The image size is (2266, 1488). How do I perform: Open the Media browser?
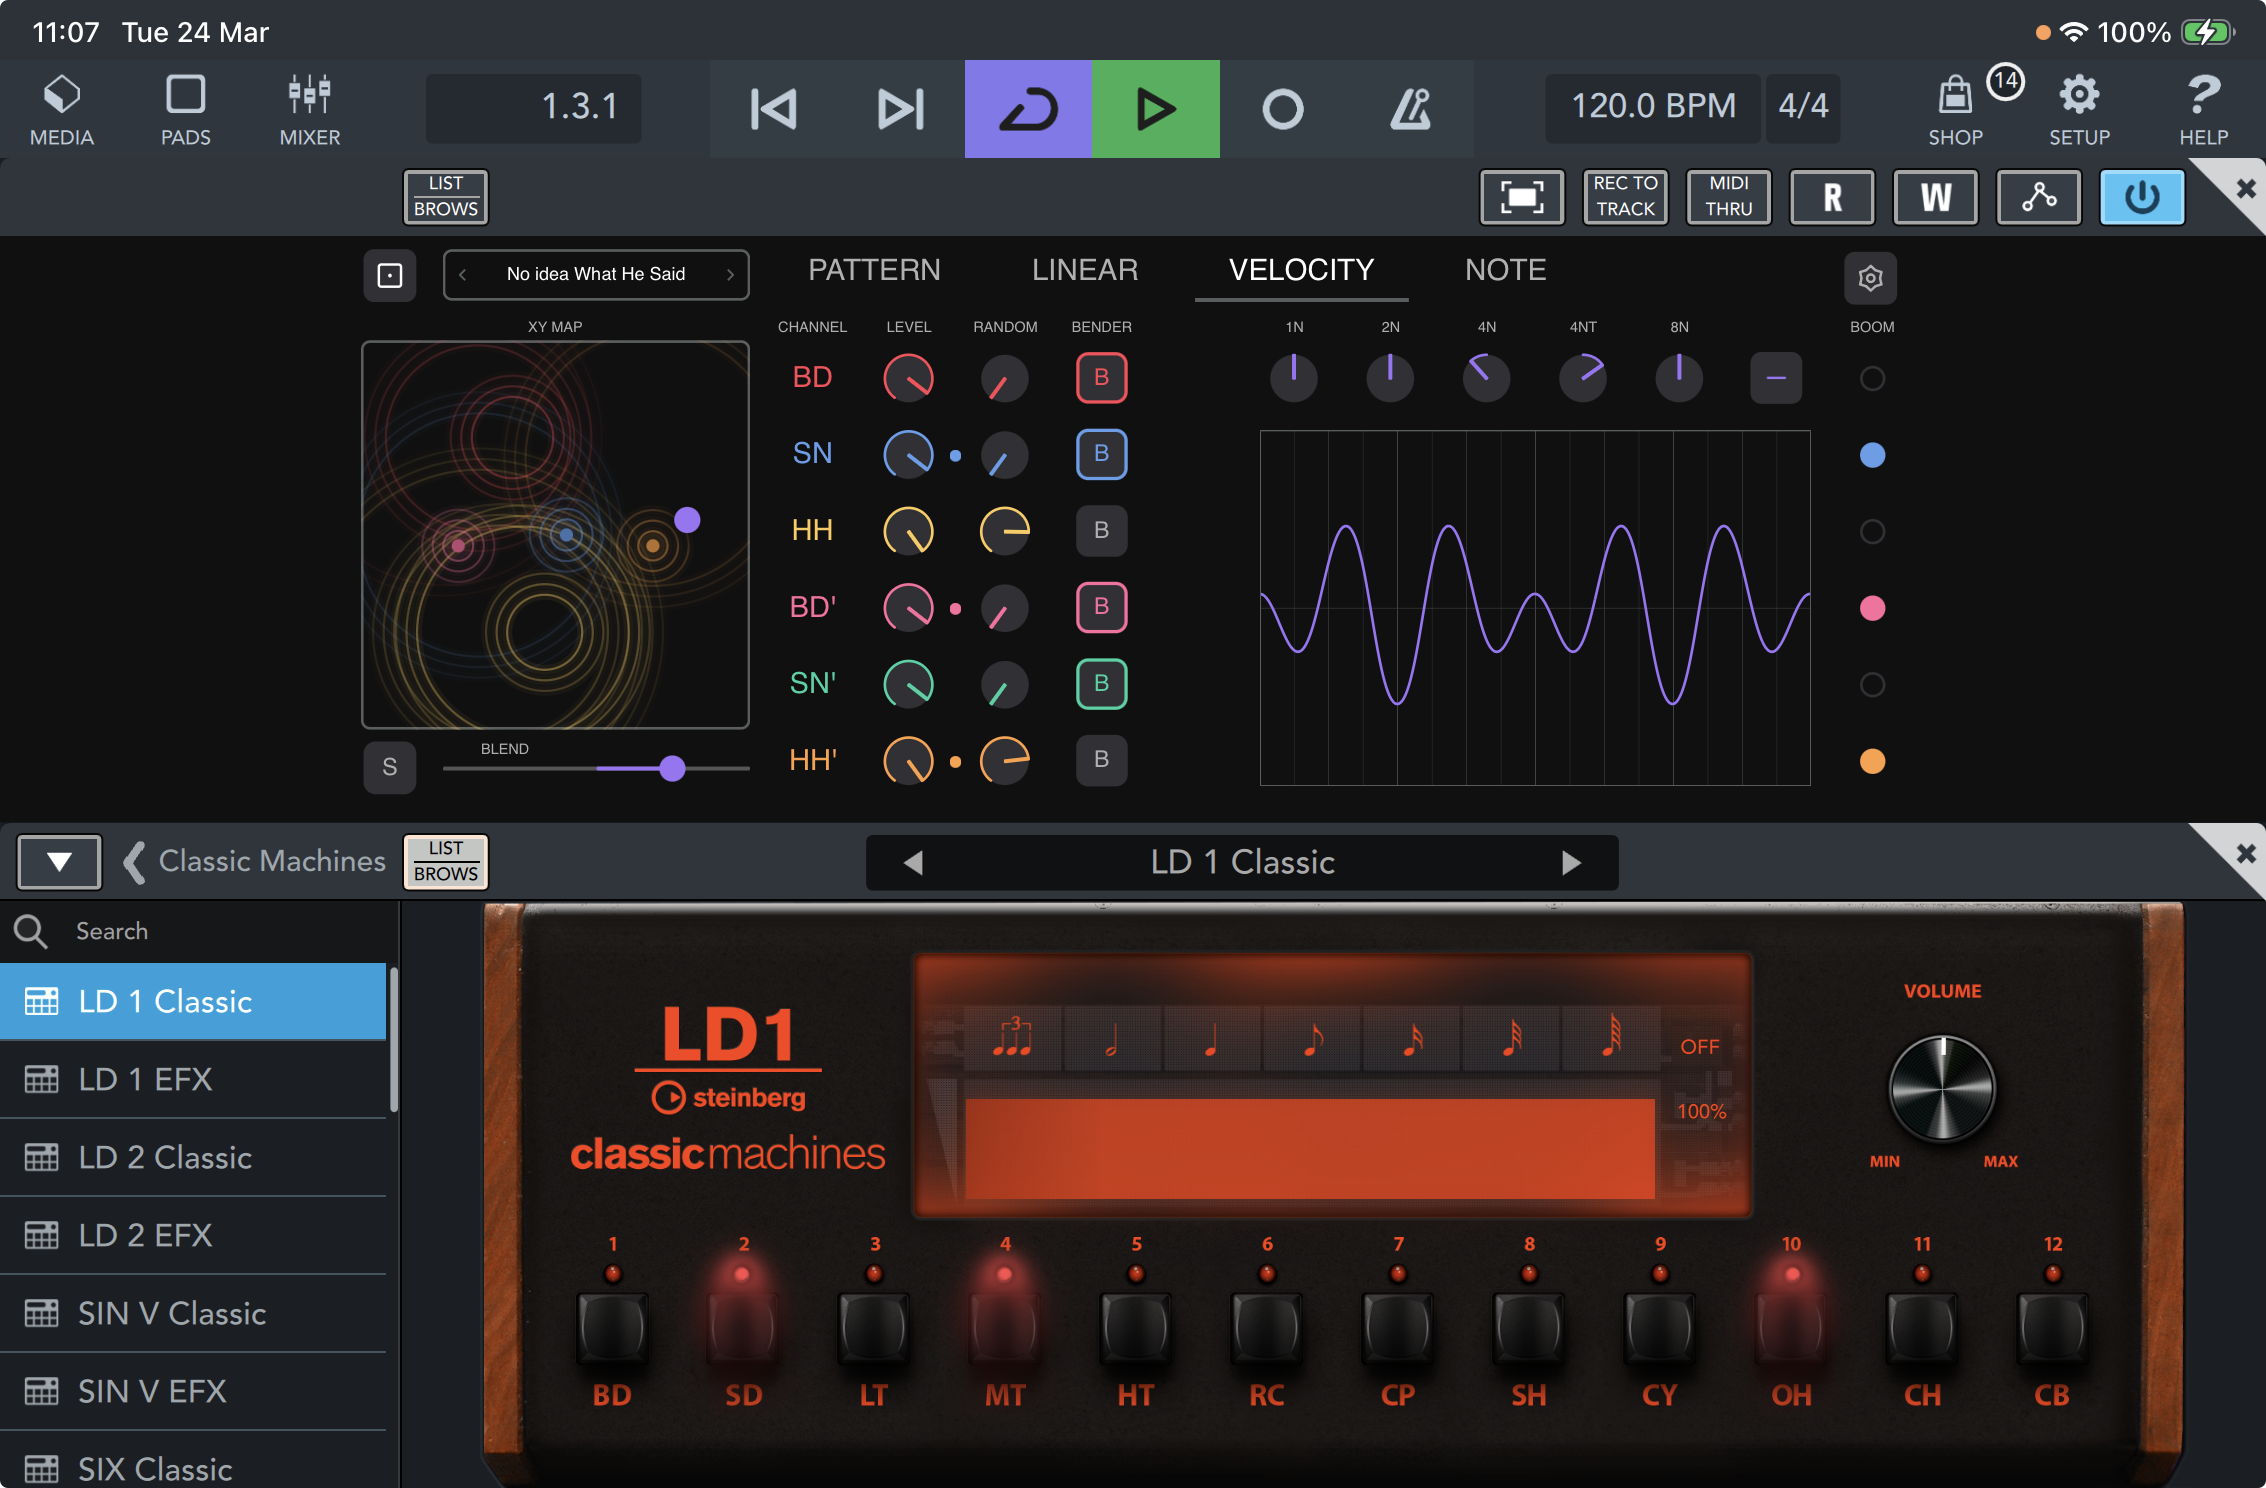point(61,108)
